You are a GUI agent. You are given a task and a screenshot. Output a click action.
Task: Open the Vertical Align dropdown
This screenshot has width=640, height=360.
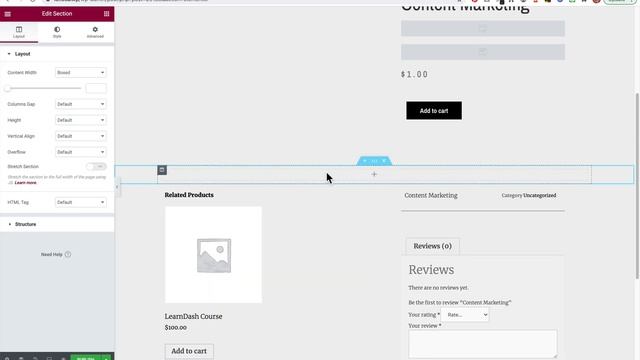pyautogui.click(x=81, y=136)
